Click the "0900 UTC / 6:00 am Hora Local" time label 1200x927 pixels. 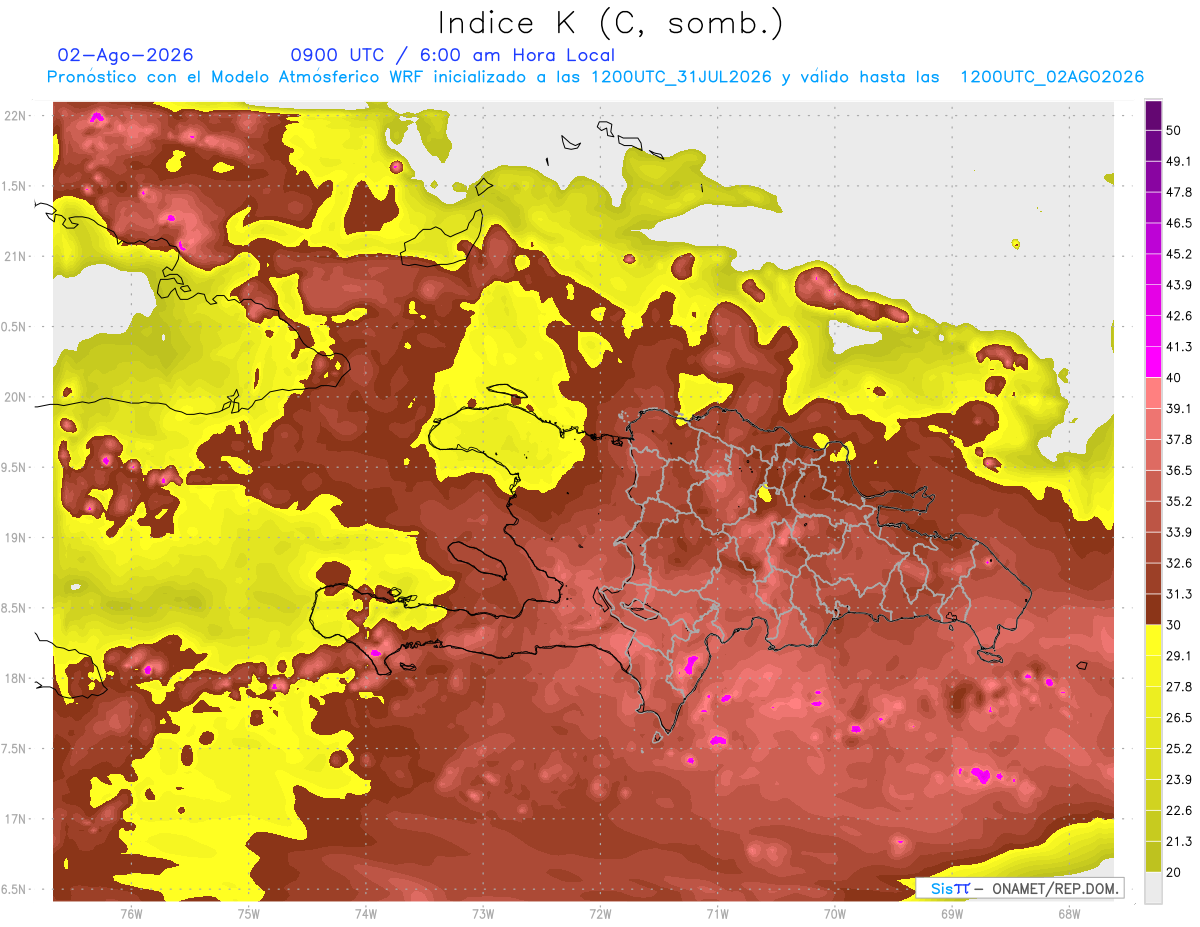[x=452, y=55]
